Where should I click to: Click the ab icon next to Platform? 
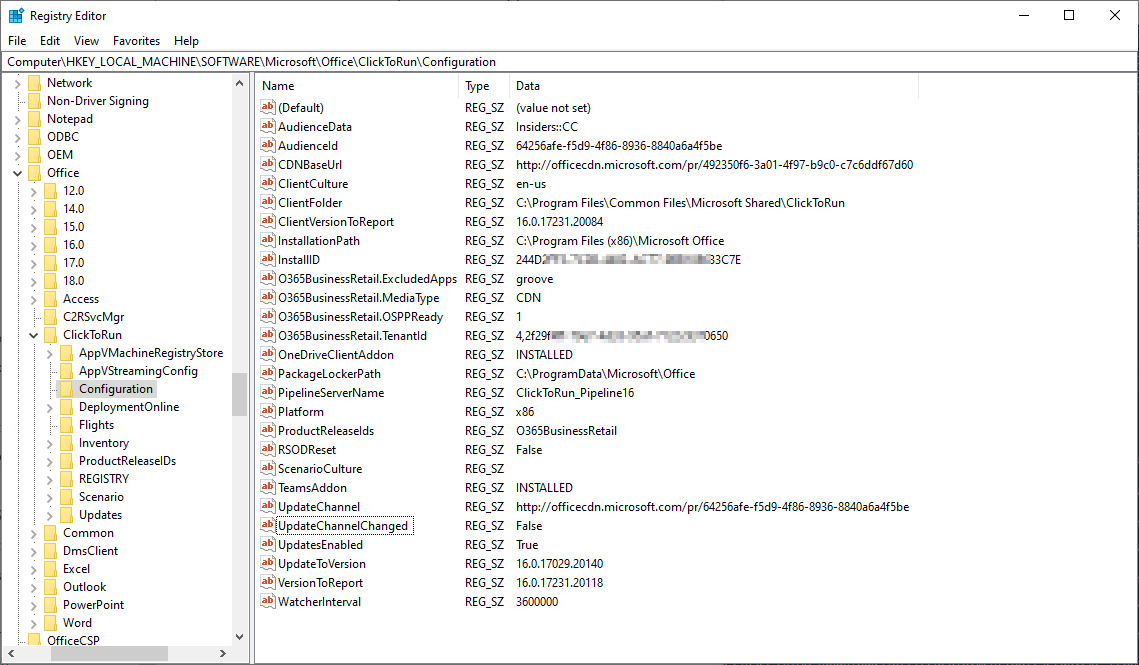click(x=267, y=411)
